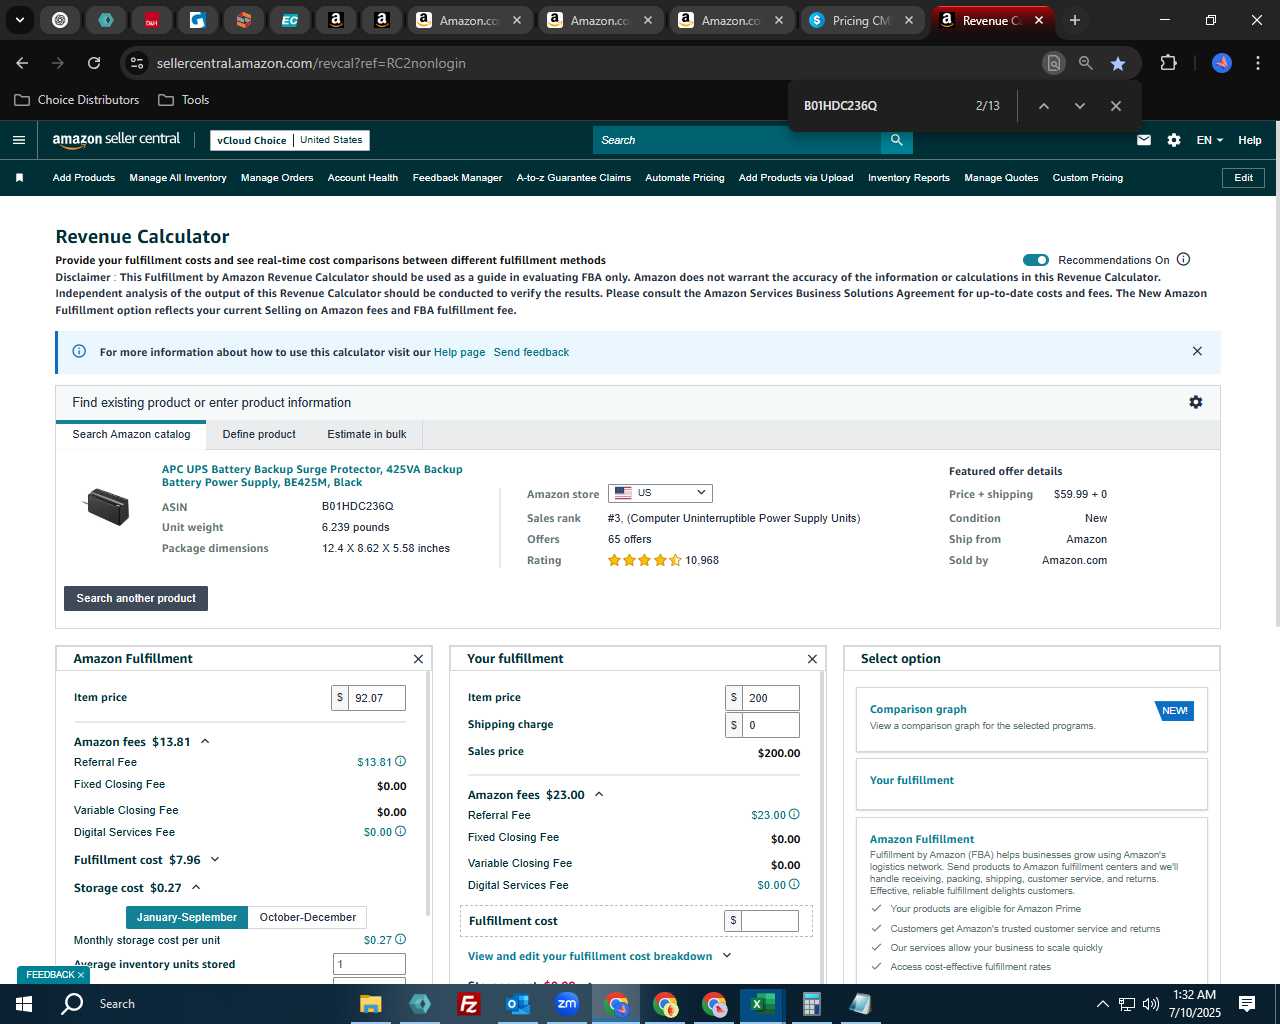Click the Recommendations info icon
Image resolution: width=1280 pixels, height=1024 pixels.
(1184, 259)
